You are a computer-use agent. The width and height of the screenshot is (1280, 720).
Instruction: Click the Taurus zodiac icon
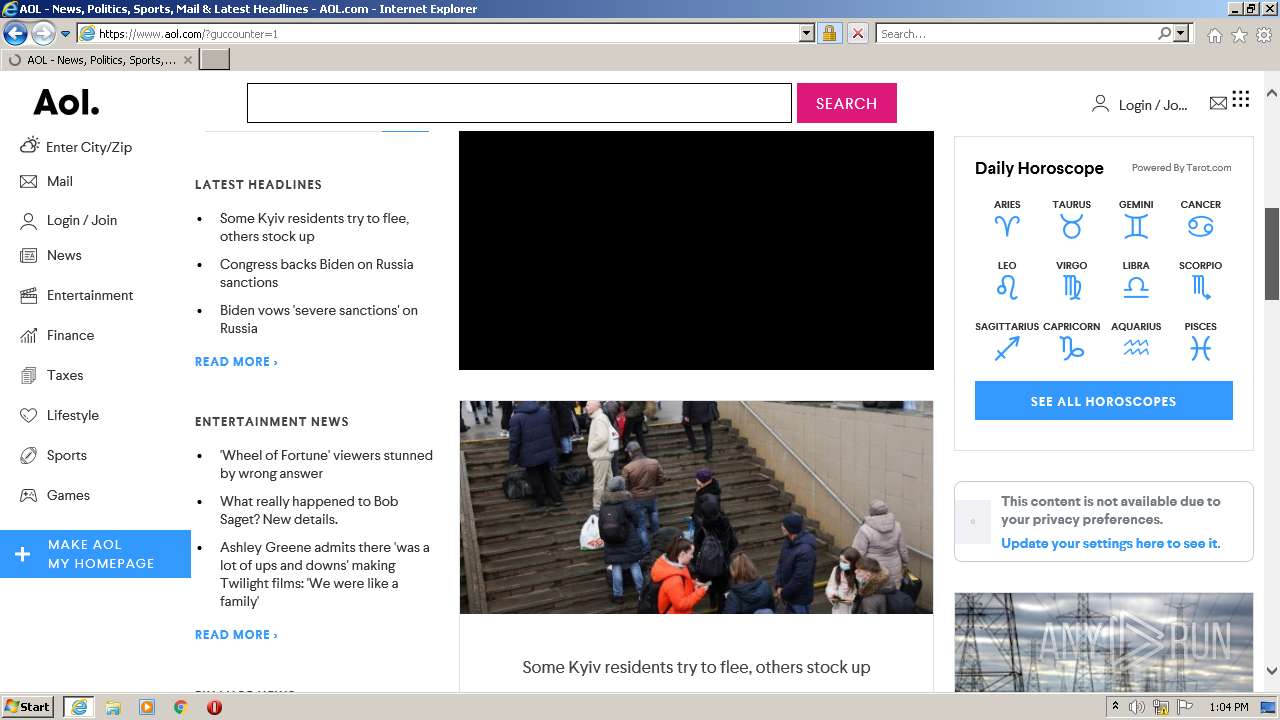click(x=1071, y=227)
